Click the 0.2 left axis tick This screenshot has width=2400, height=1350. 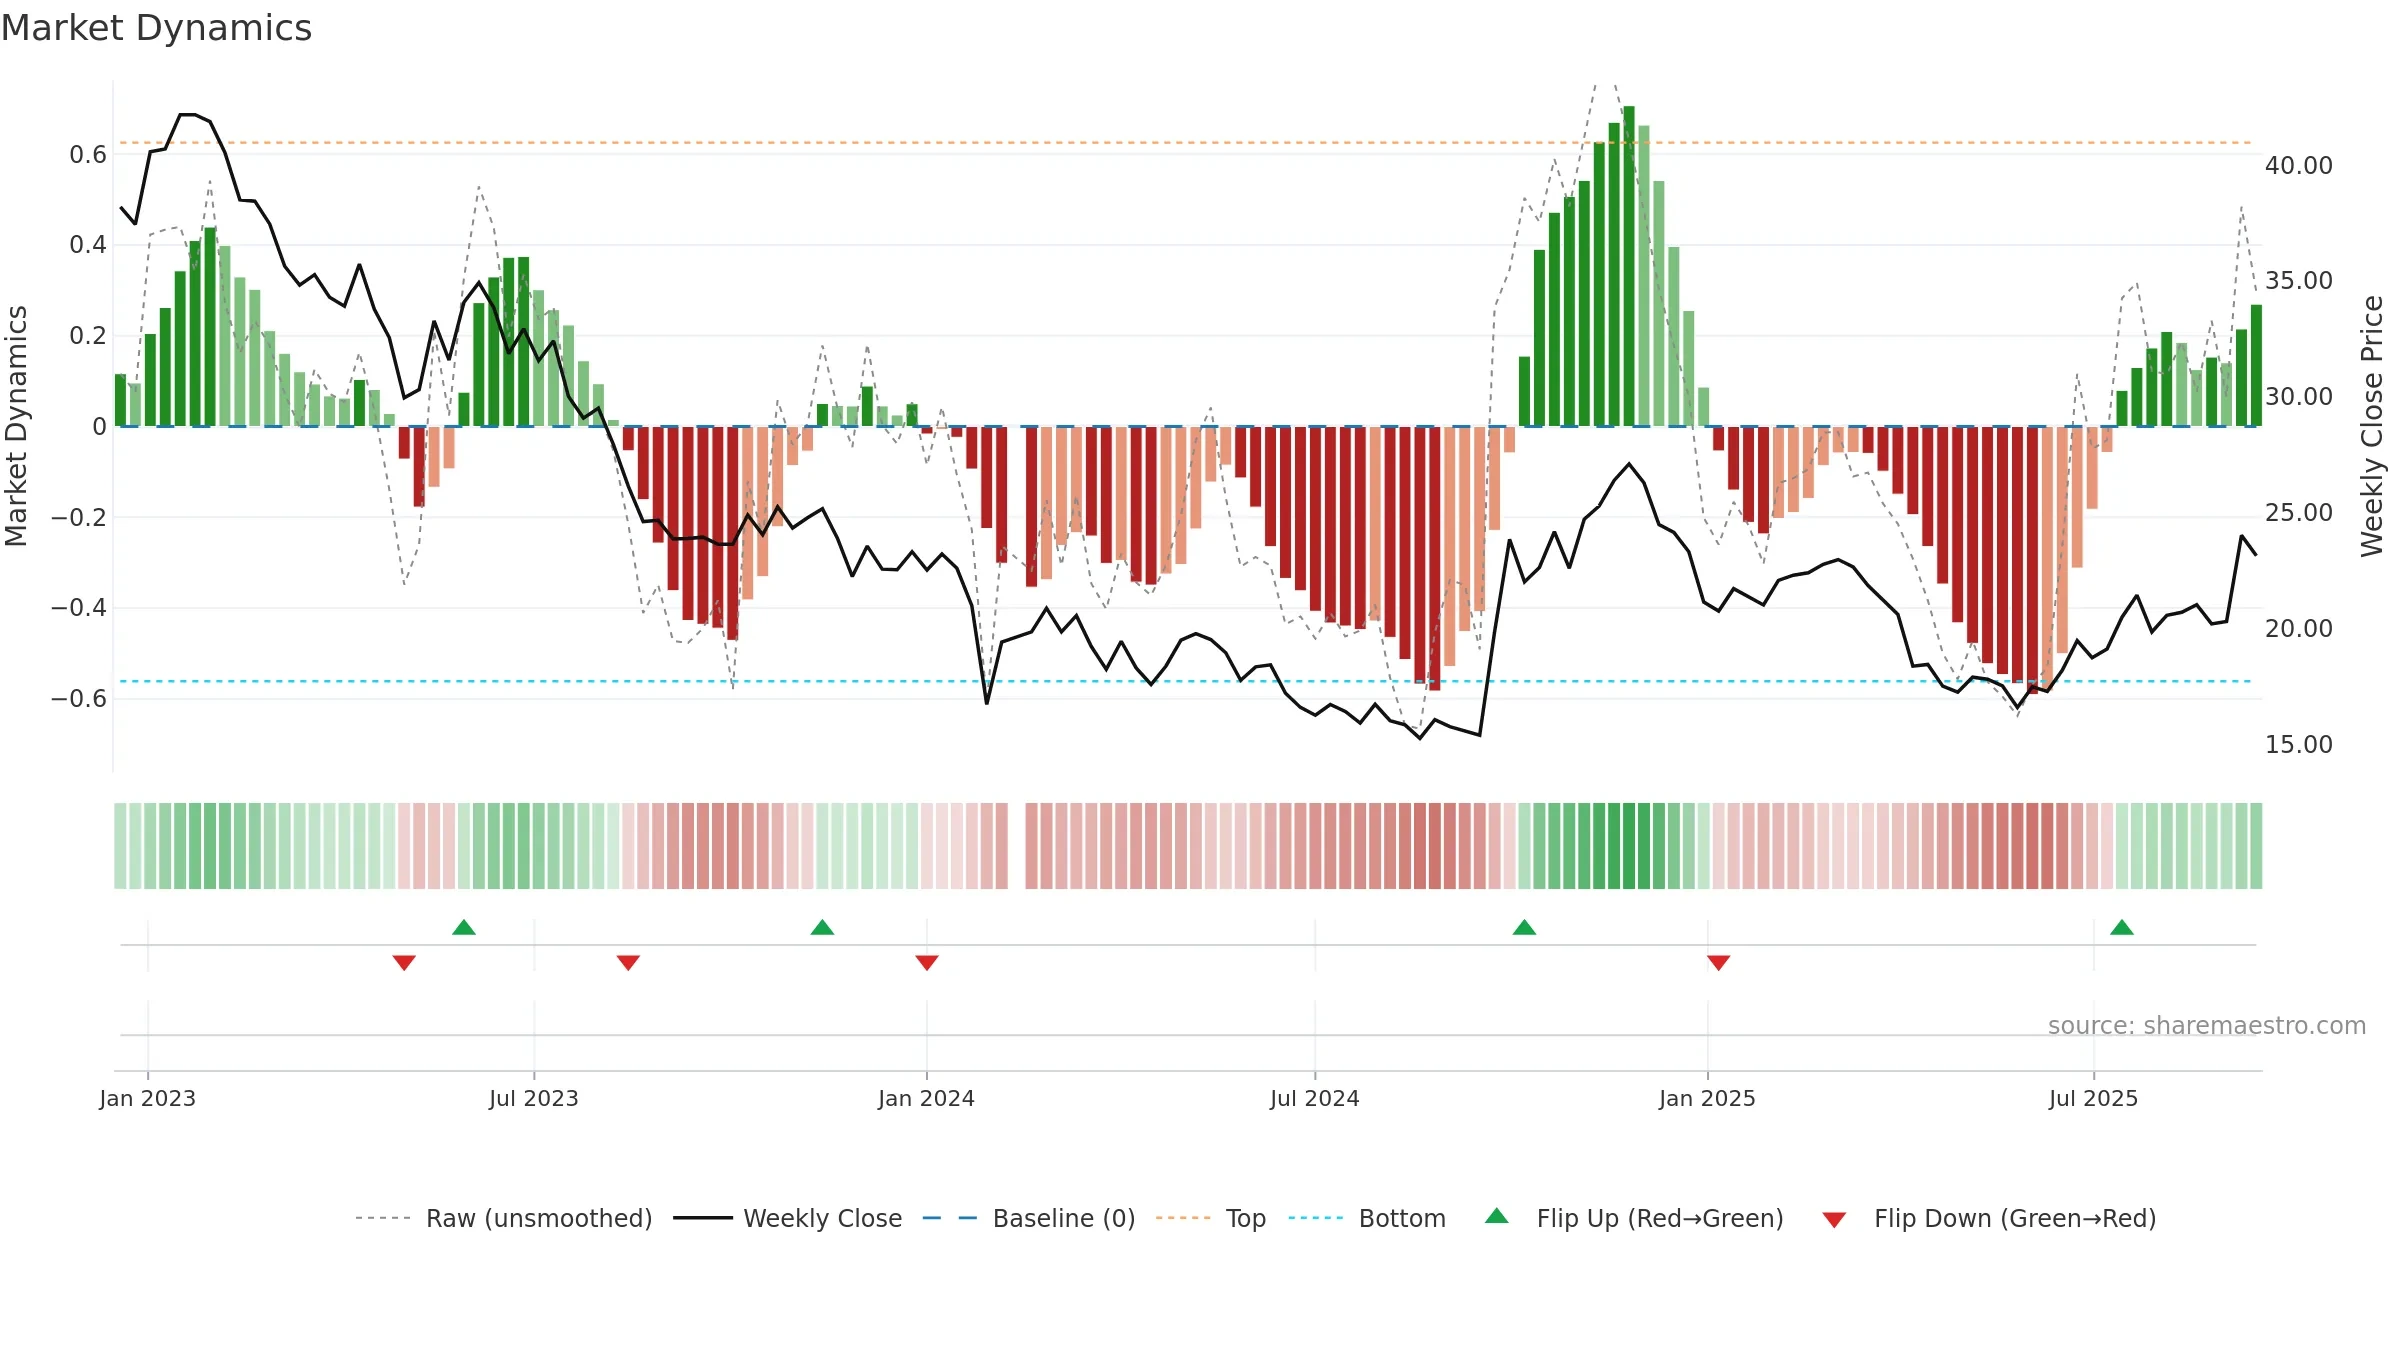click(x=88, y=336)
